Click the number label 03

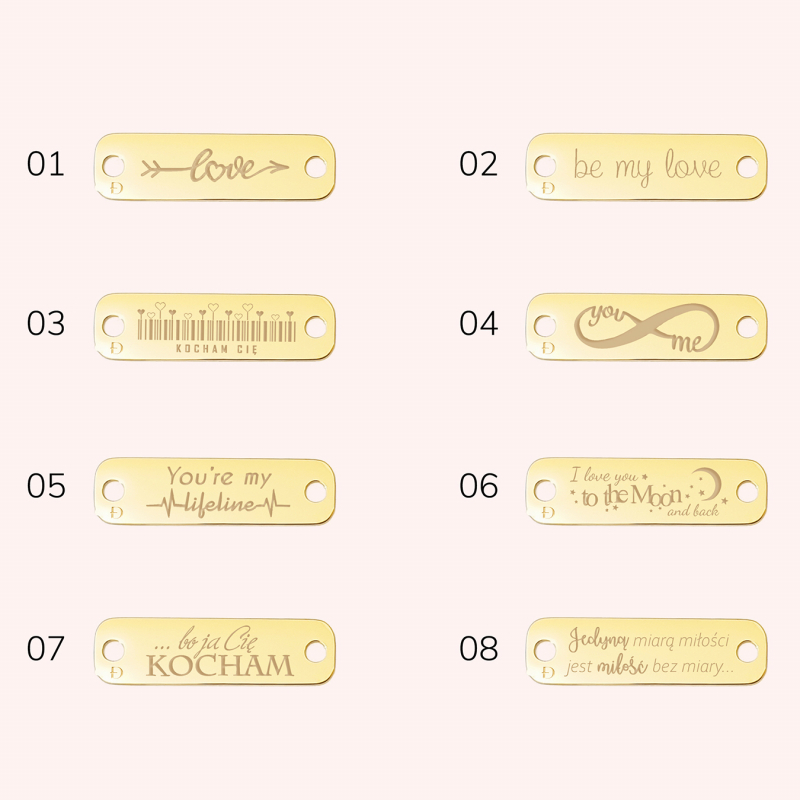click(46, 323)
